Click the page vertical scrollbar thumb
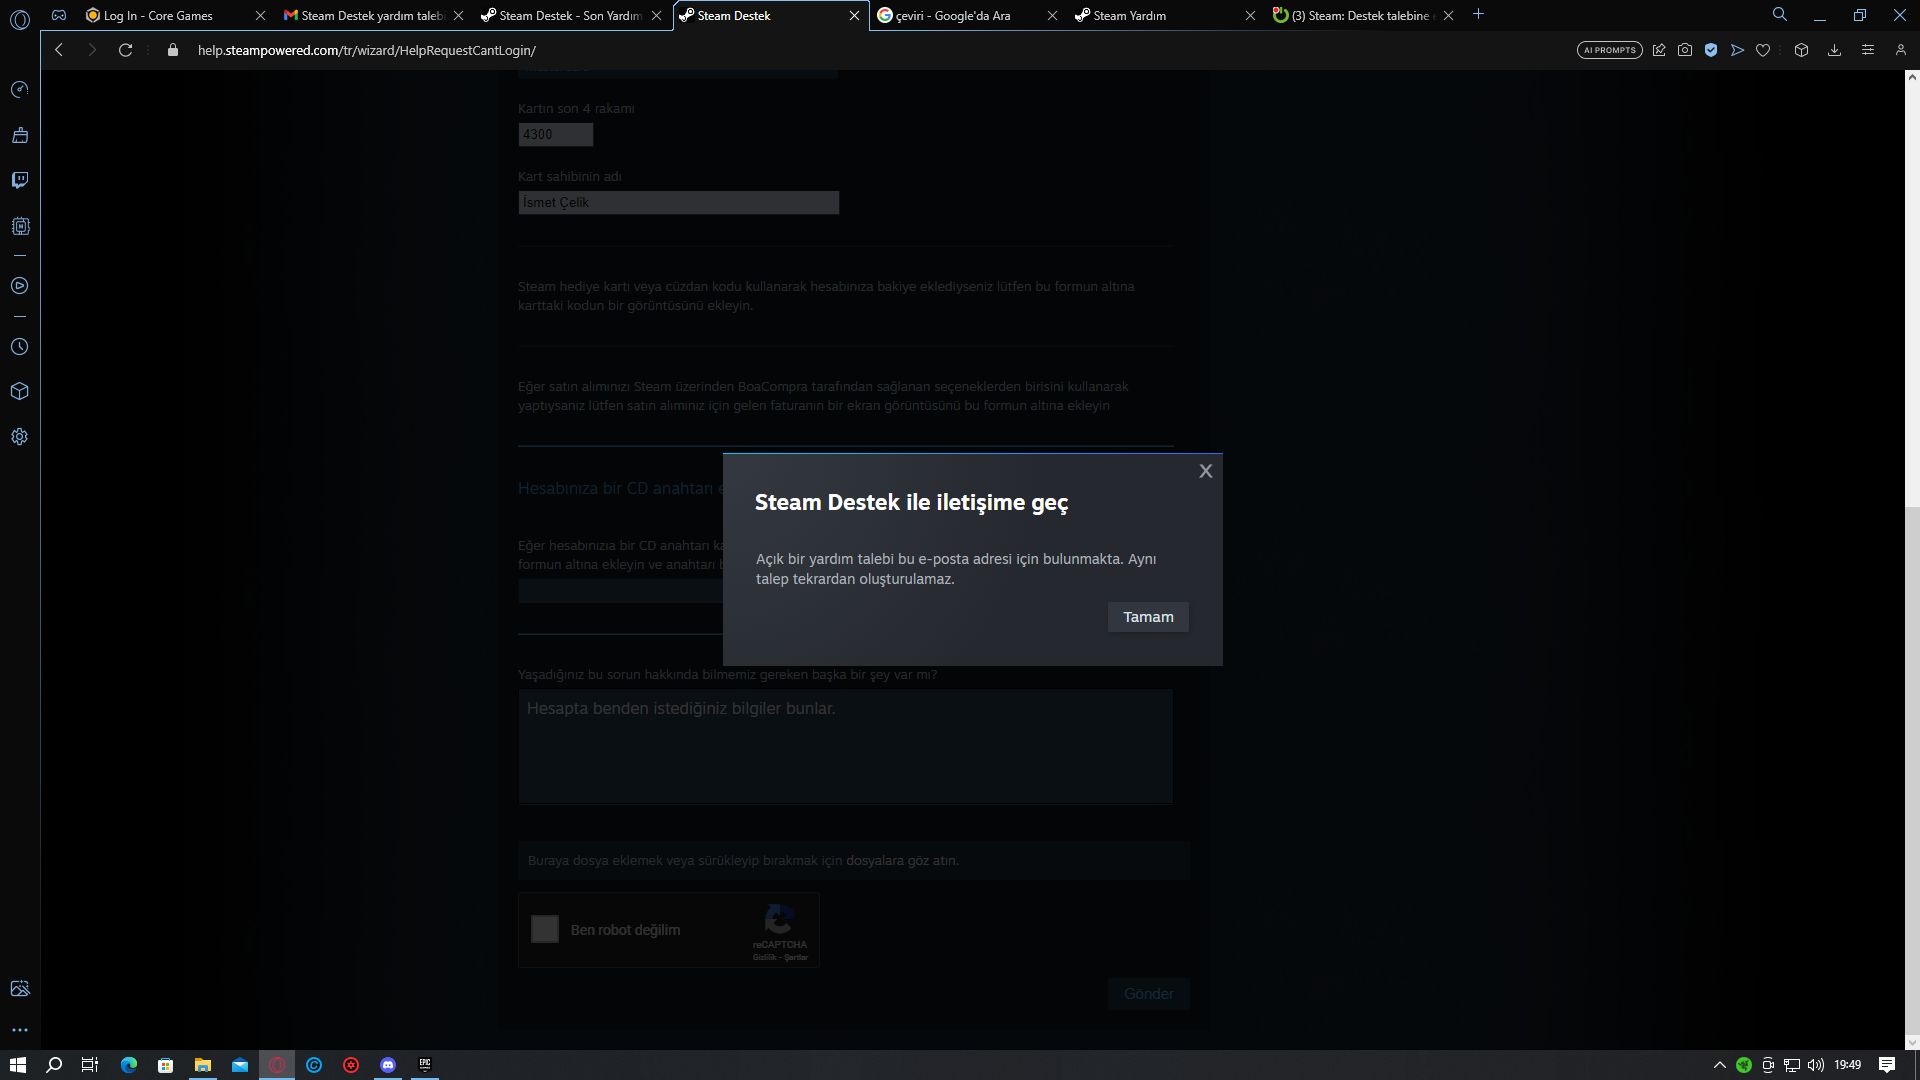 click(x=1912, y=770)
